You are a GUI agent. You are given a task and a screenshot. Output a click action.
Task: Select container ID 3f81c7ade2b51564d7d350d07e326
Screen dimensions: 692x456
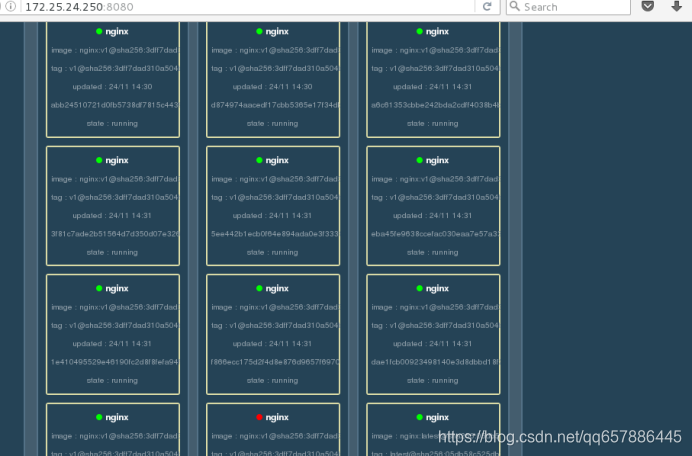(115, 234)
